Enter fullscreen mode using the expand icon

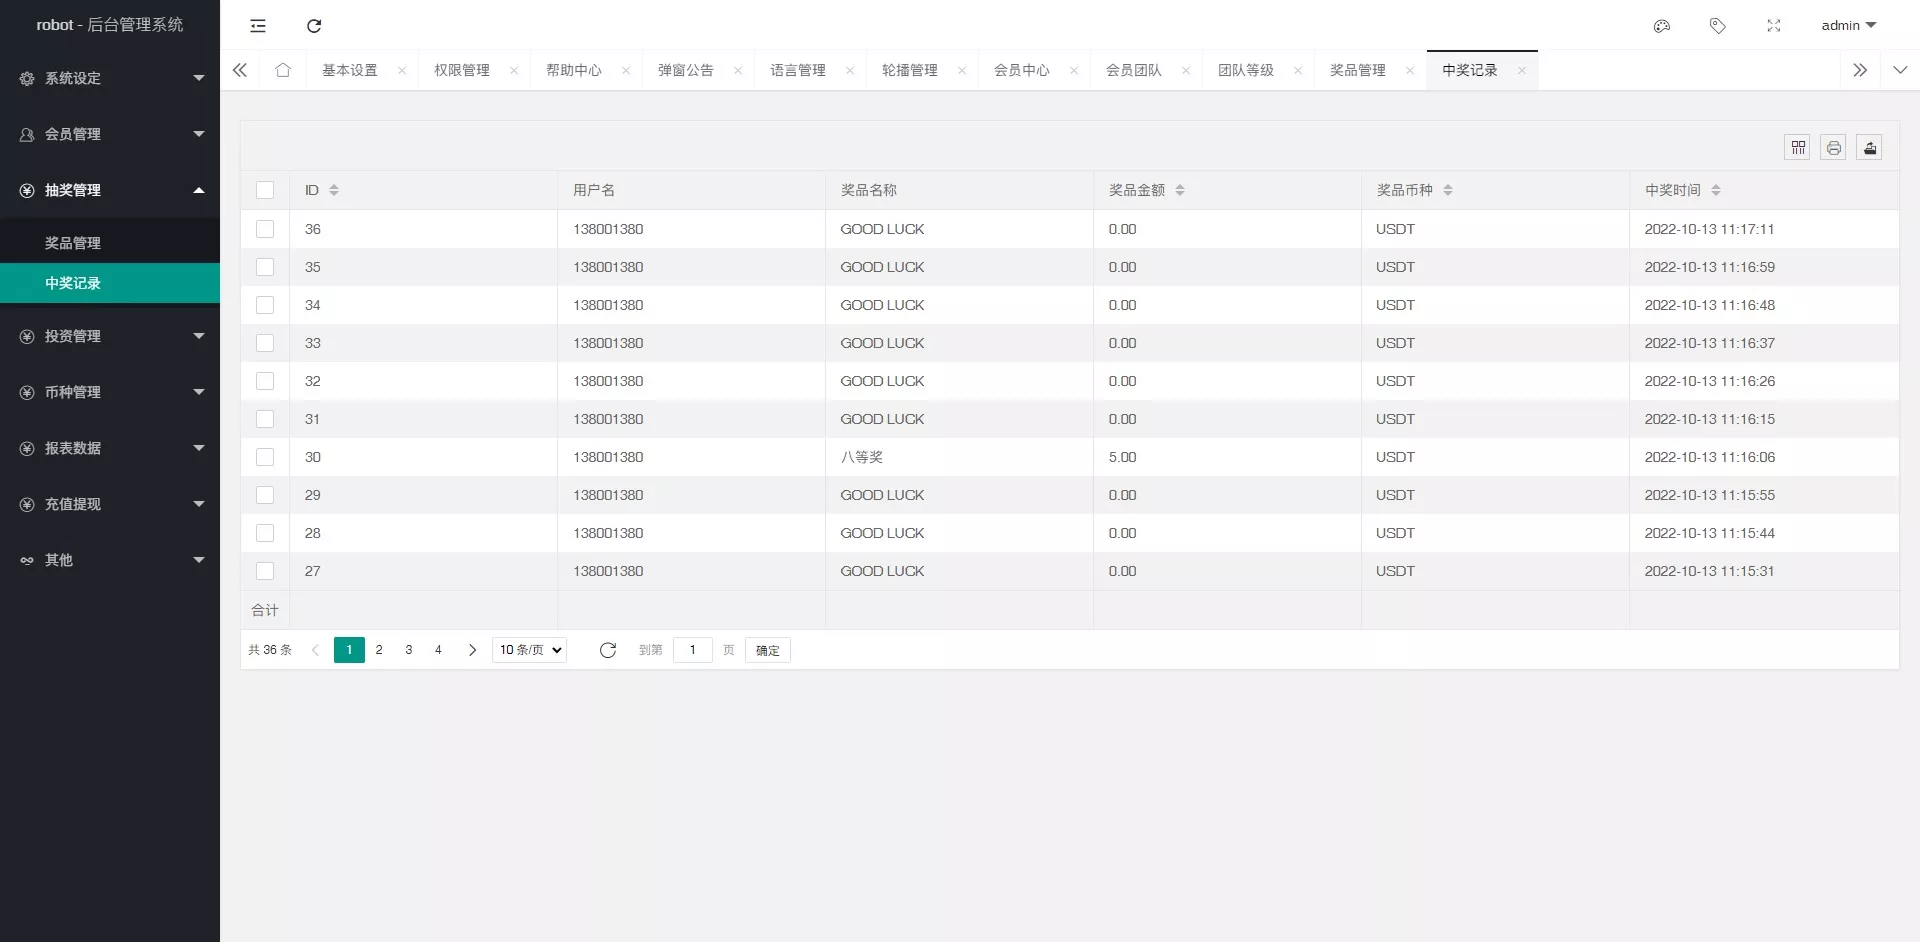pos(1774,26)
